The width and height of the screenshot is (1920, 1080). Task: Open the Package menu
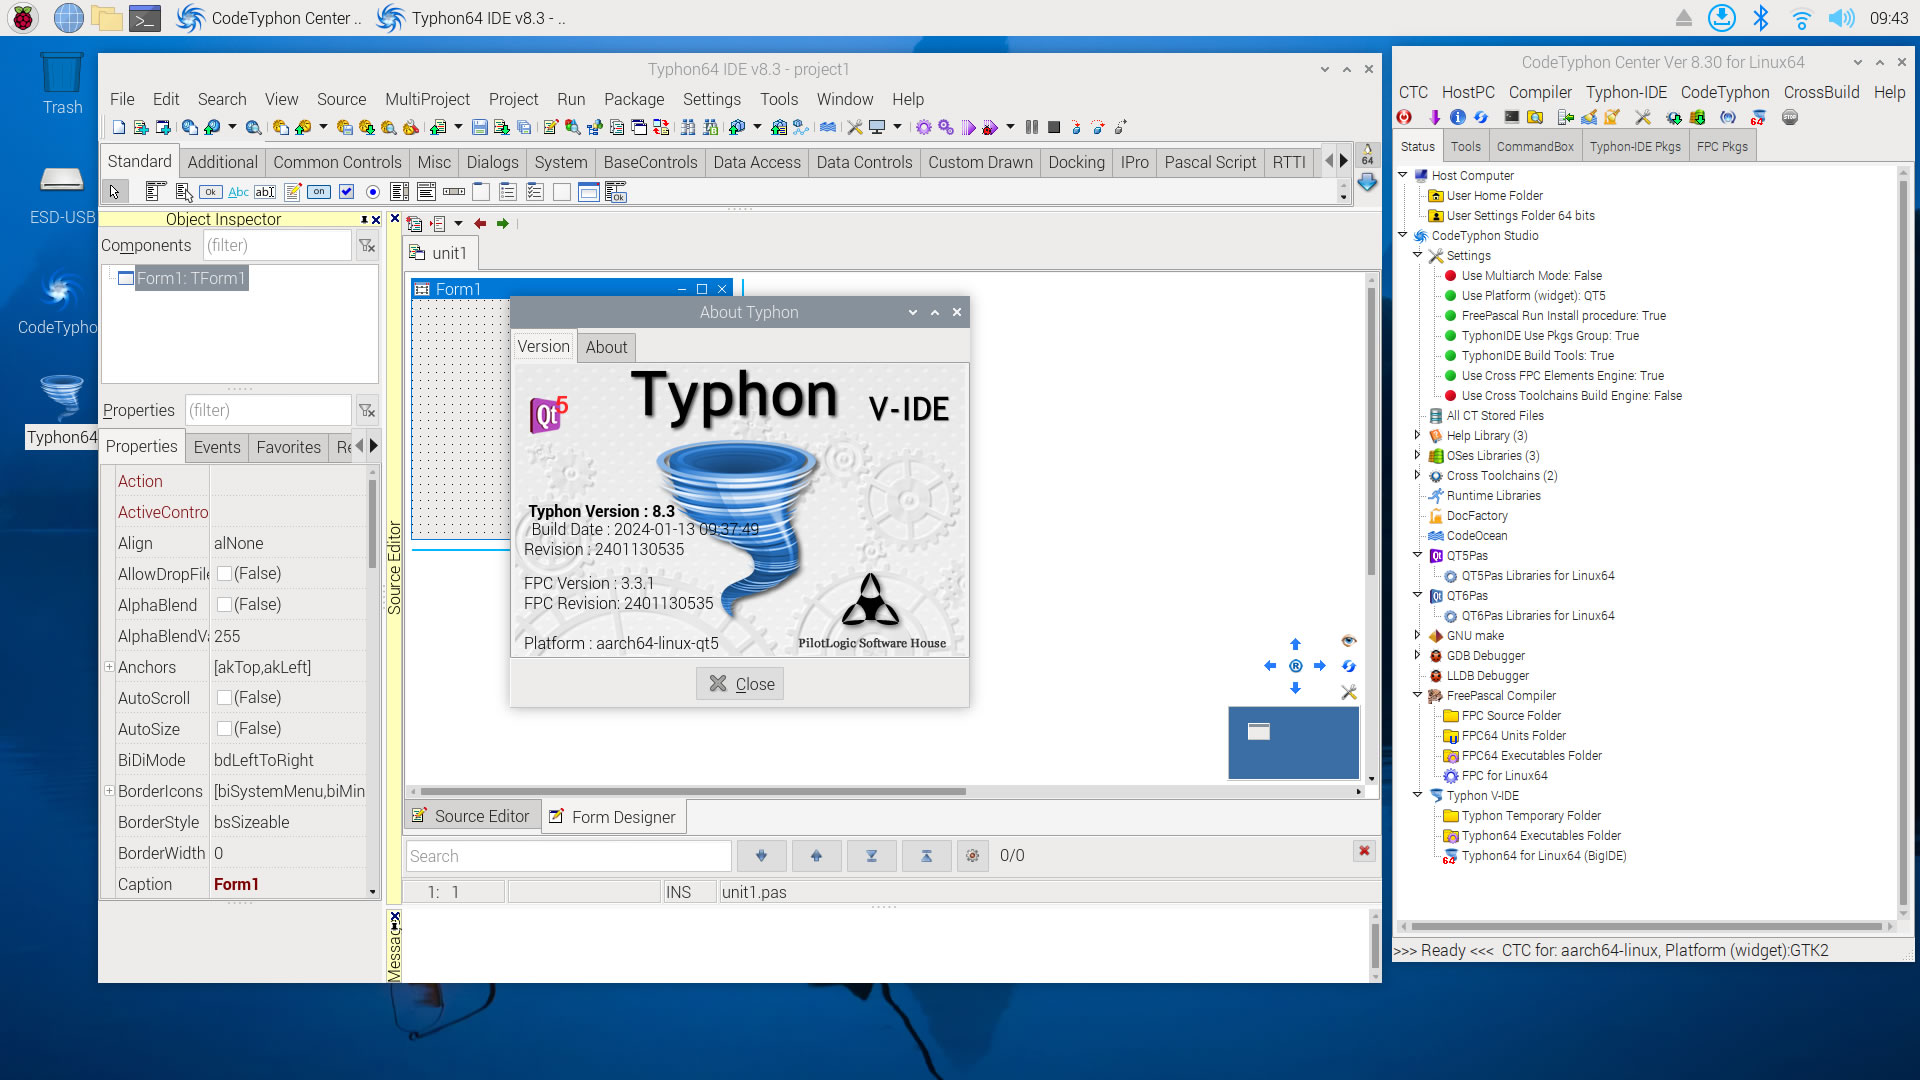click(x=634, y=99)
